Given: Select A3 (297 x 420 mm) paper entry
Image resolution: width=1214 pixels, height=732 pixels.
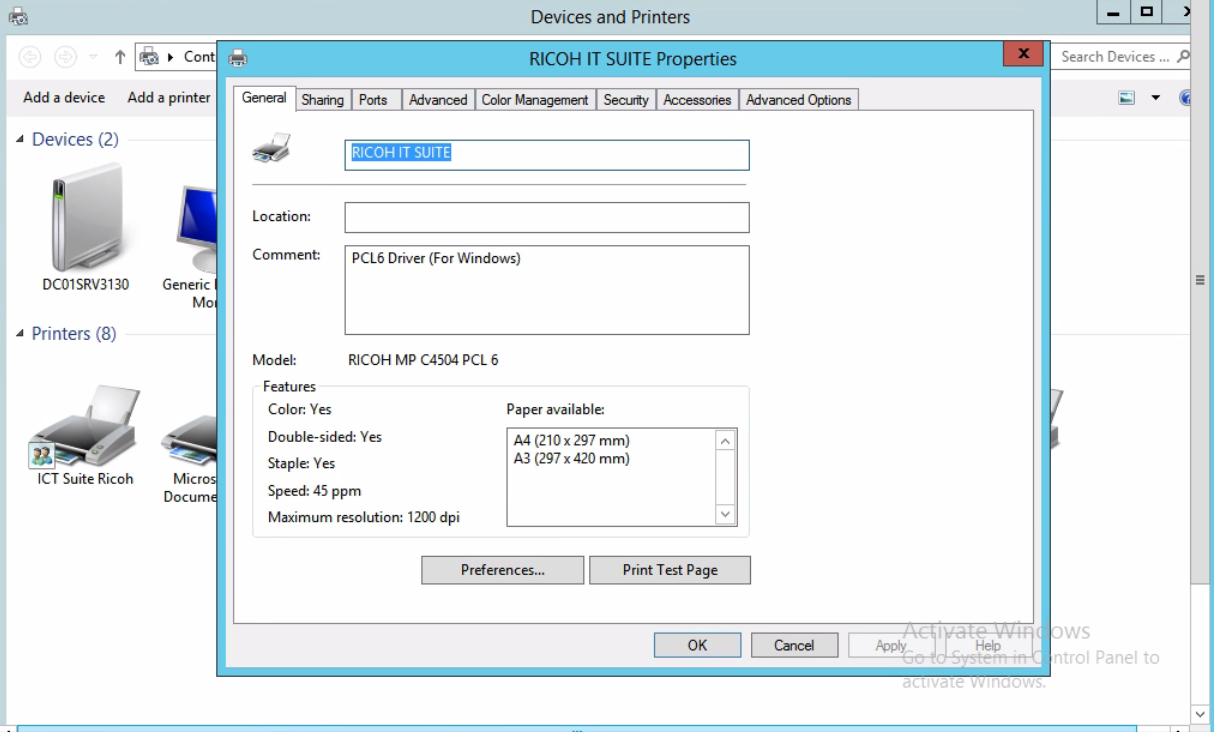Looking at the screenshot, I should pos(571,459).
